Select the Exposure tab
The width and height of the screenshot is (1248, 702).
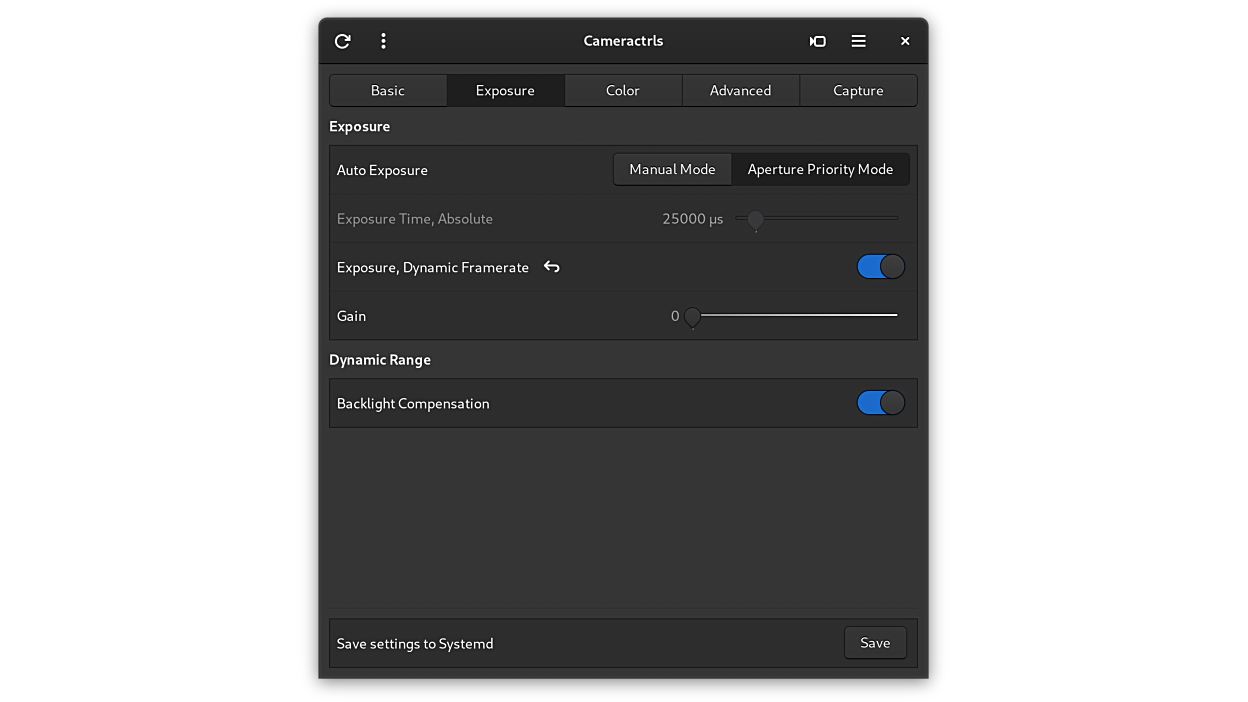pyautogui.click(x=505, y=90)
